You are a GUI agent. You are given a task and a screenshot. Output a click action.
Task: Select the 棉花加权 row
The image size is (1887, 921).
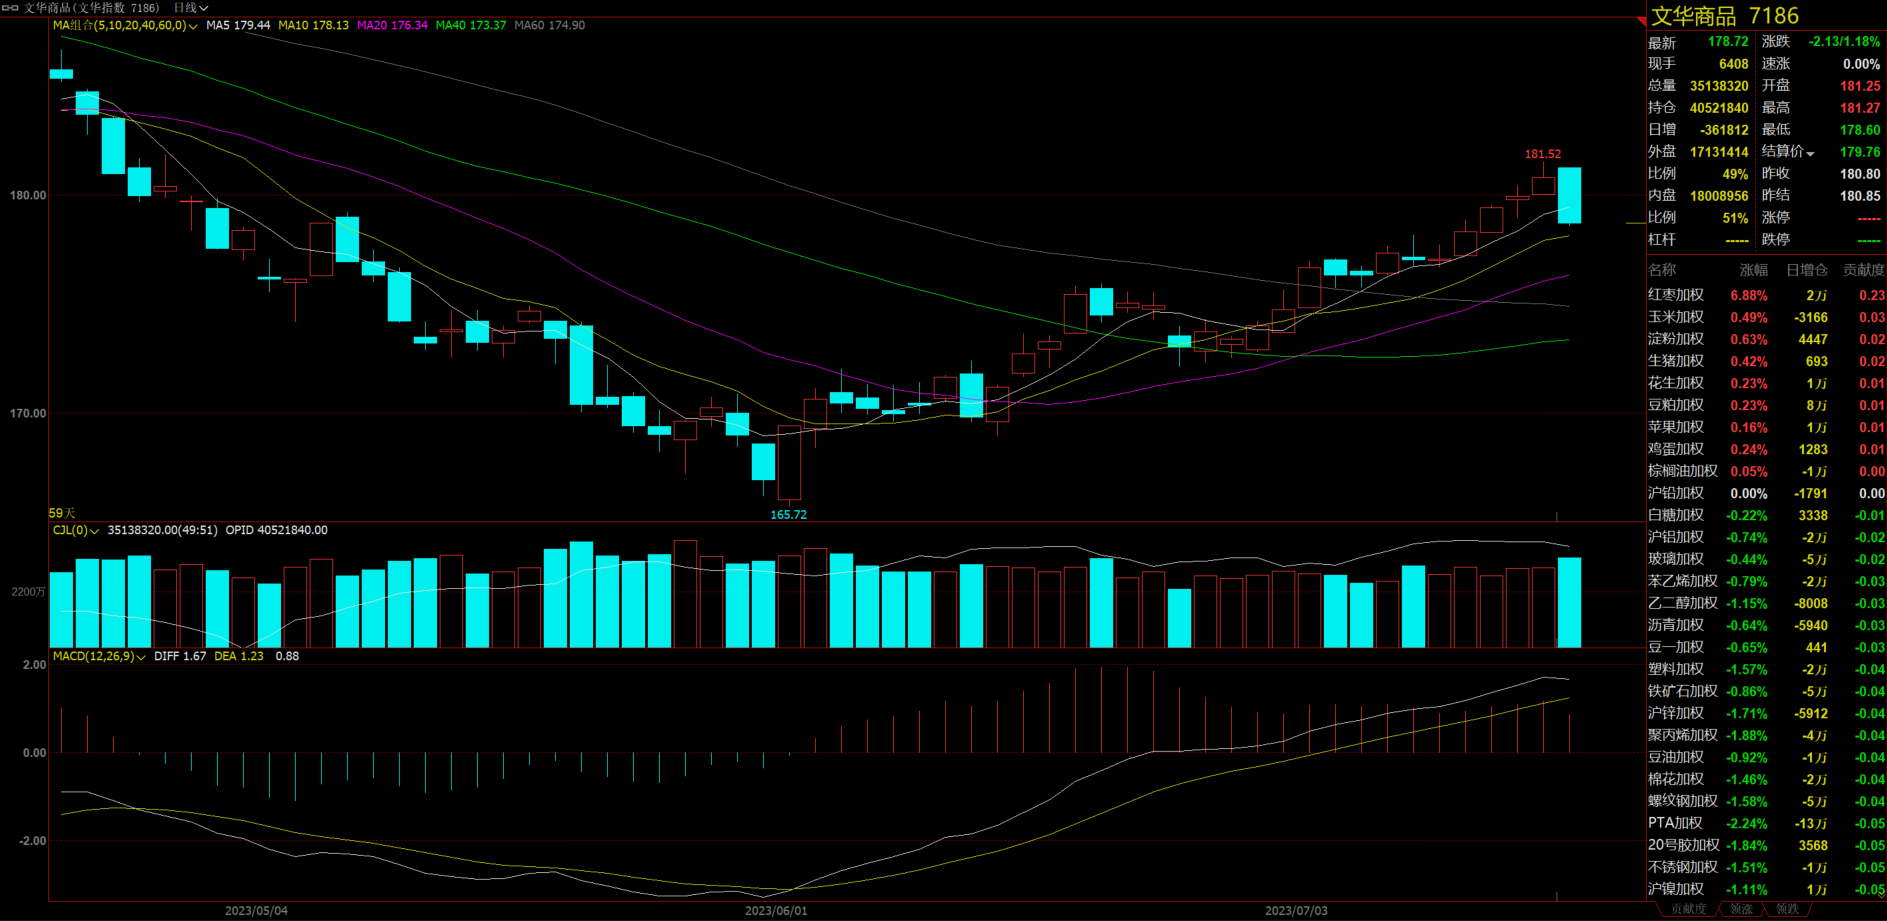click(1766, 780)
